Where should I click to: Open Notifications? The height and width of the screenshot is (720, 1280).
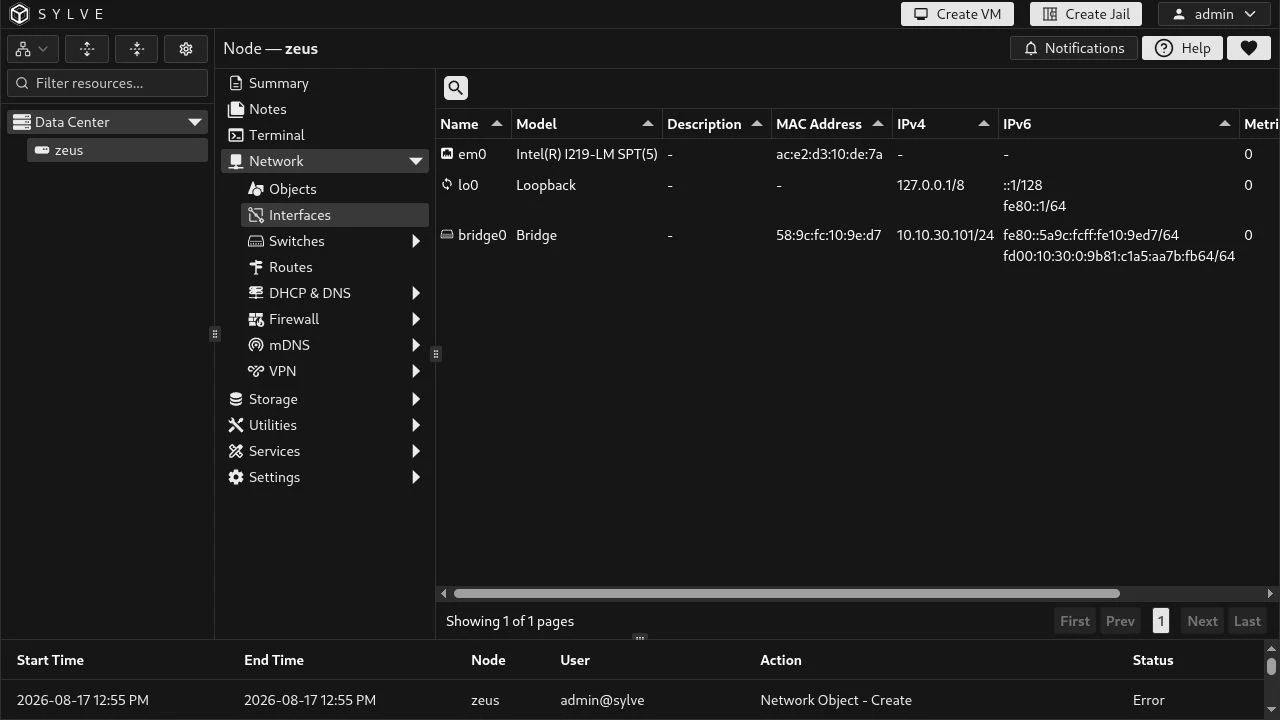1073,48
